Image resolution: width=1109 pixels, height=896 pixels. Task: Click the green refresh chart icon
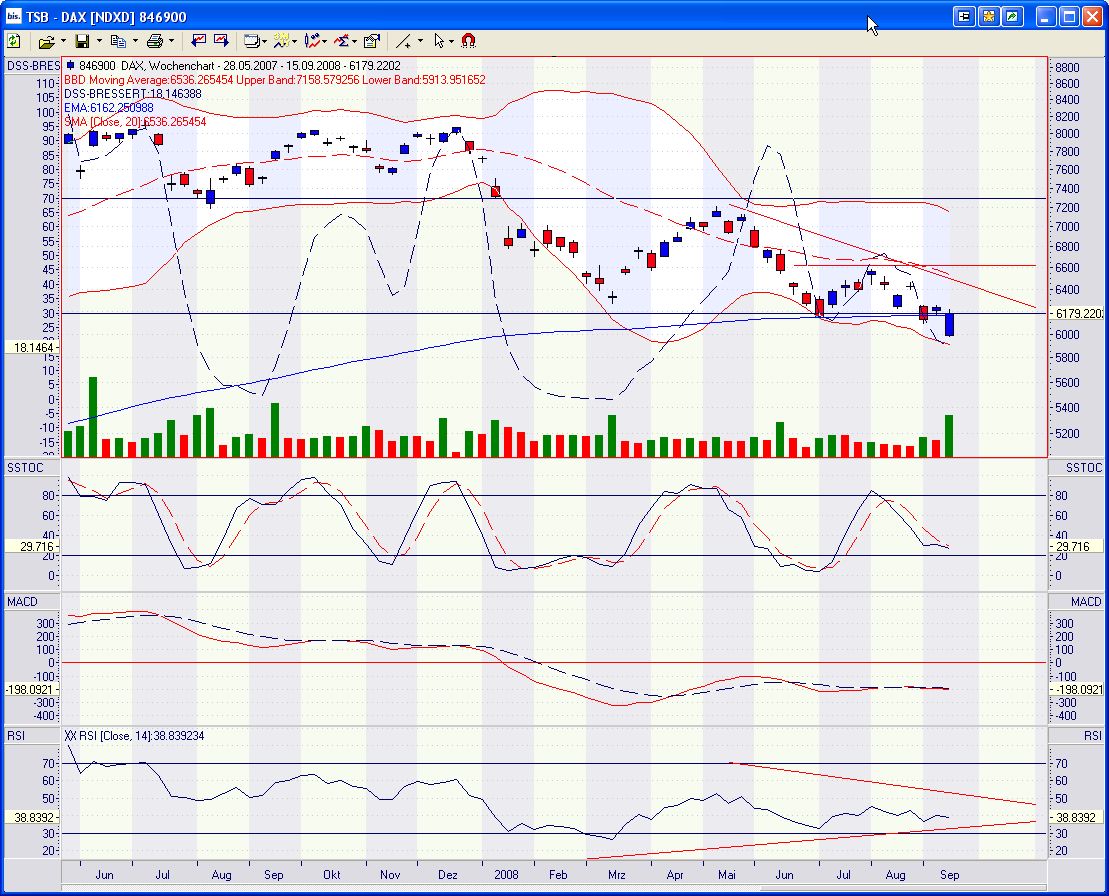(13, 41)
